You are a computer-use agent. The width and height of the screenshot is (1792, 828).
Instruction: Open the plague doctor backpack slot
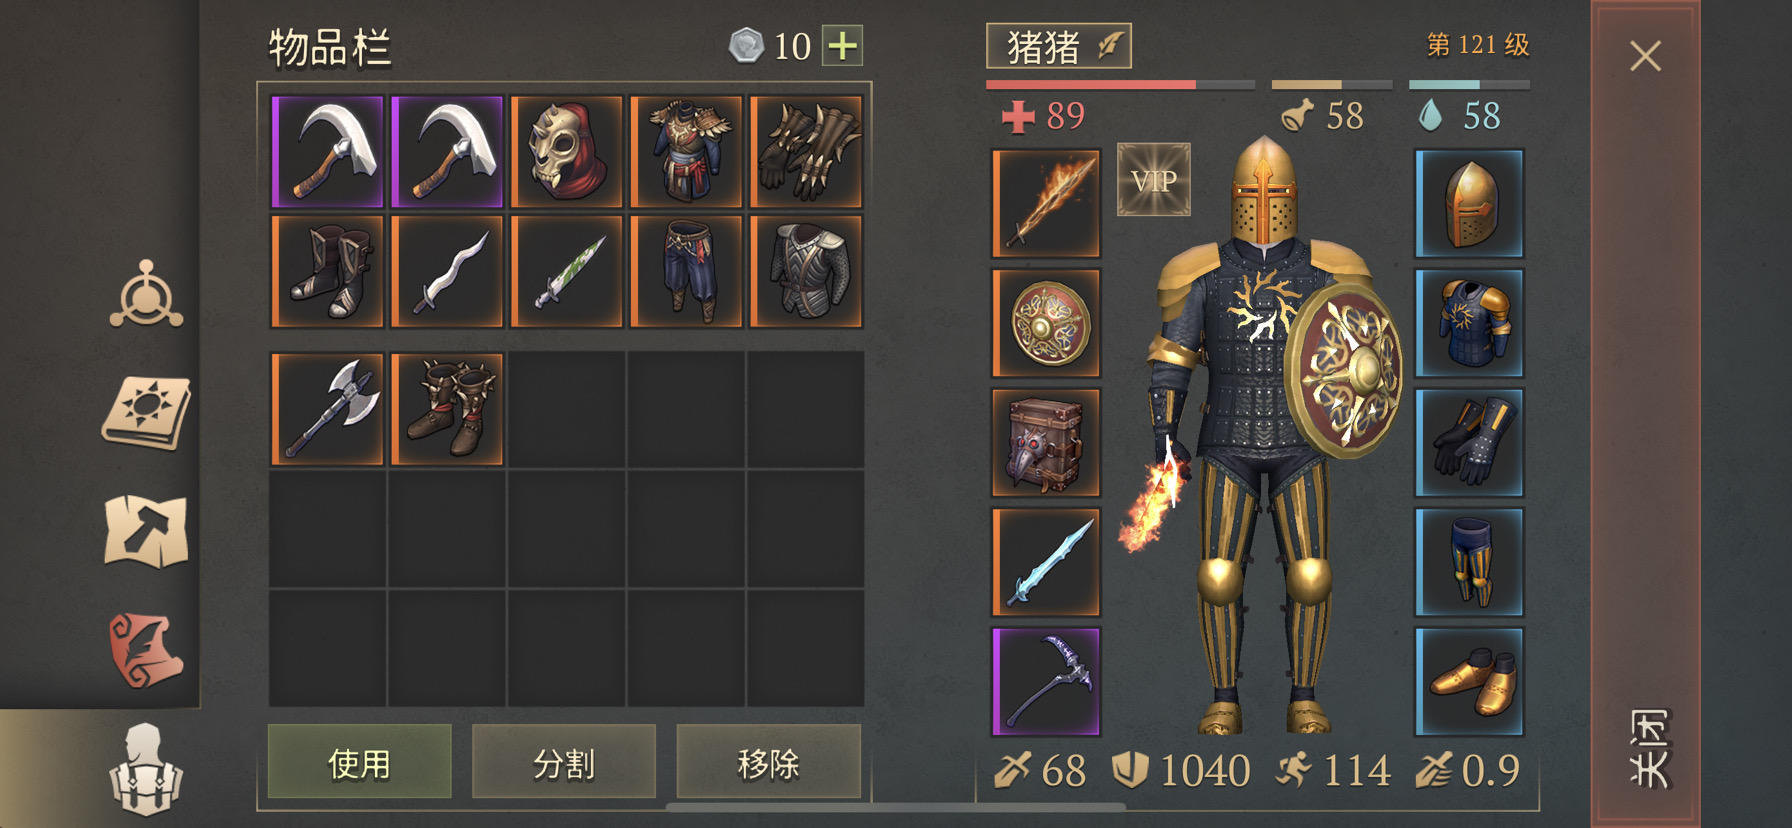[x=1046, y=442]
